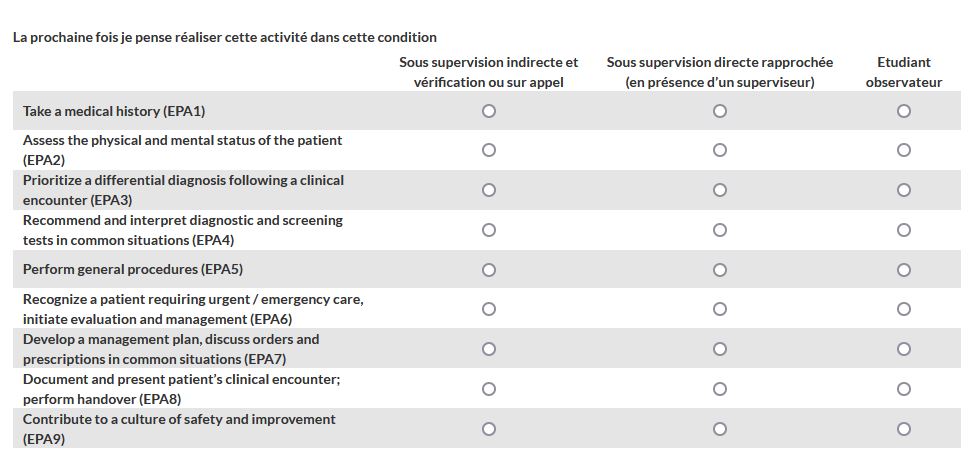Choose direct supervision for EPA4 diagnostic tests

tap(720, 230)
